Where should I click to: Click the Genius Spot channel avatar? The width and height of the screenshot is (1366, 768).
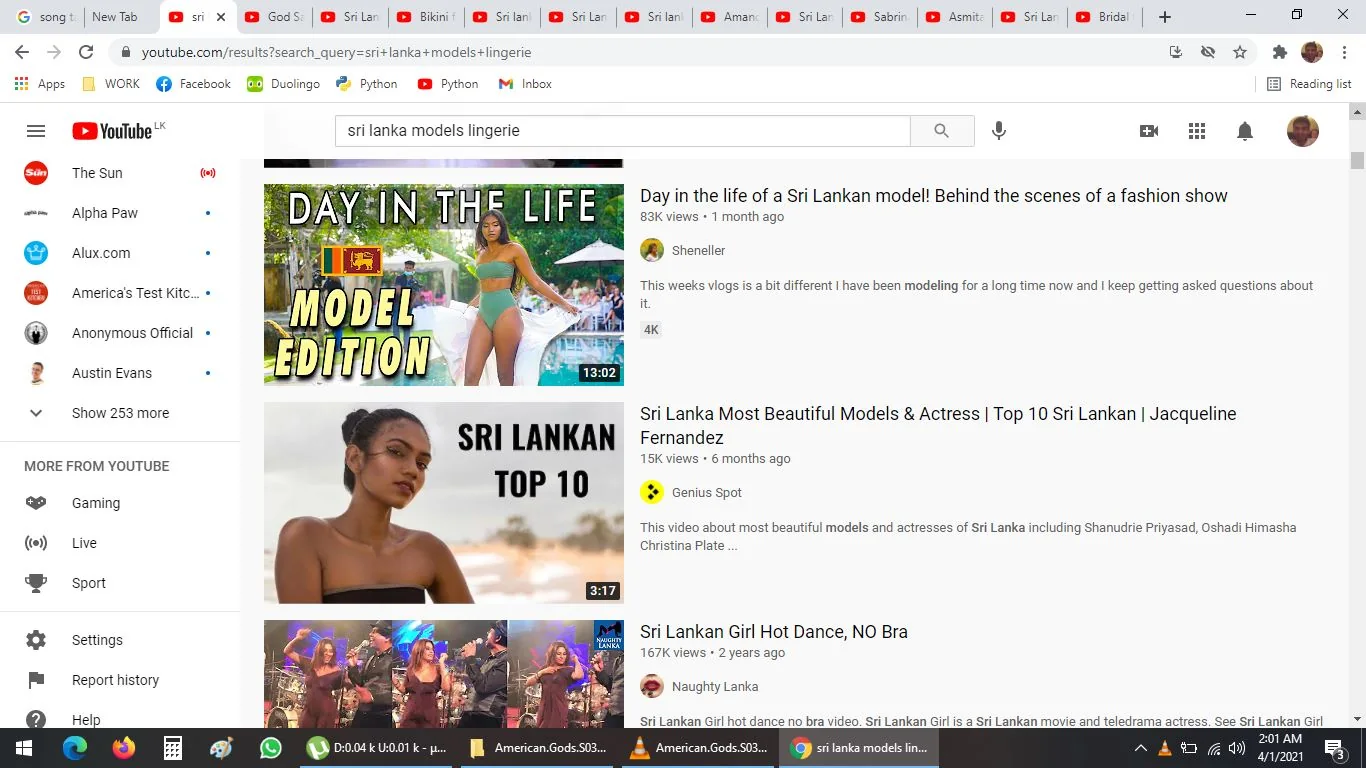(x=652, y=492)
